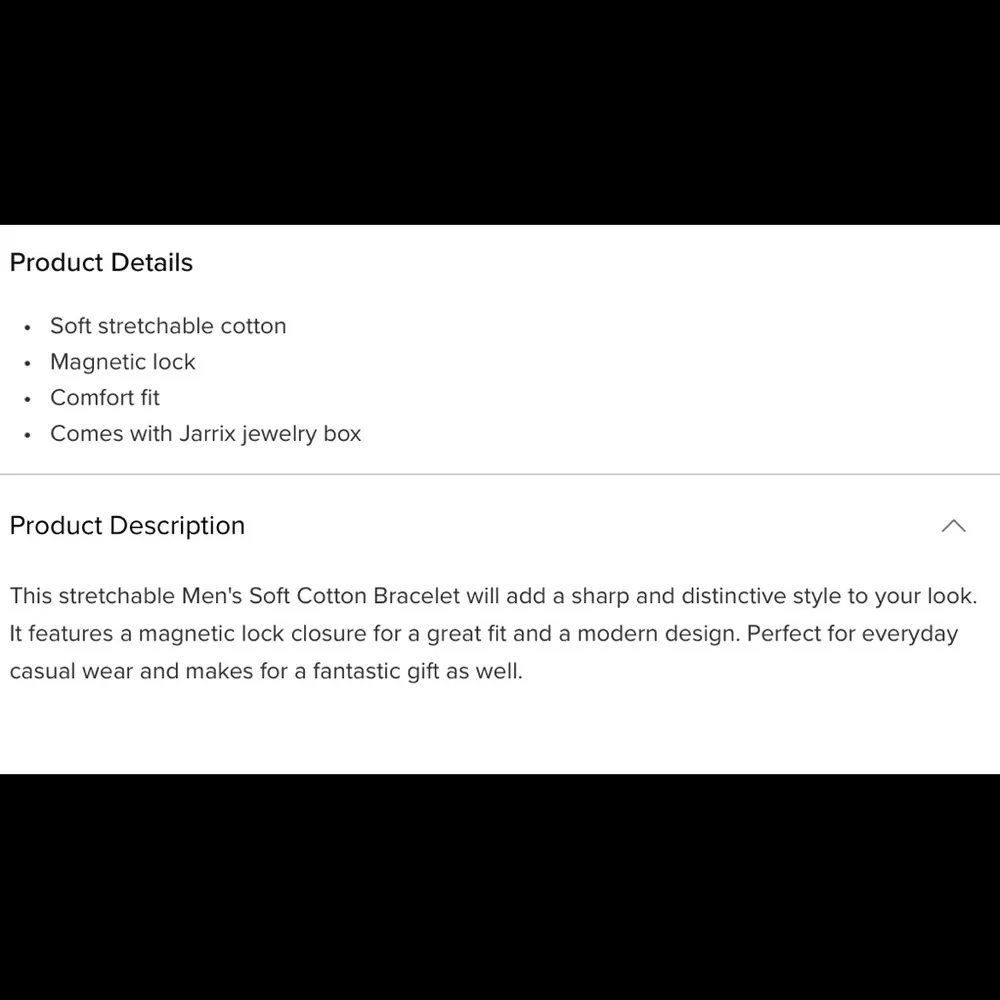Click the Product Details heading

(x=101, y=263)
